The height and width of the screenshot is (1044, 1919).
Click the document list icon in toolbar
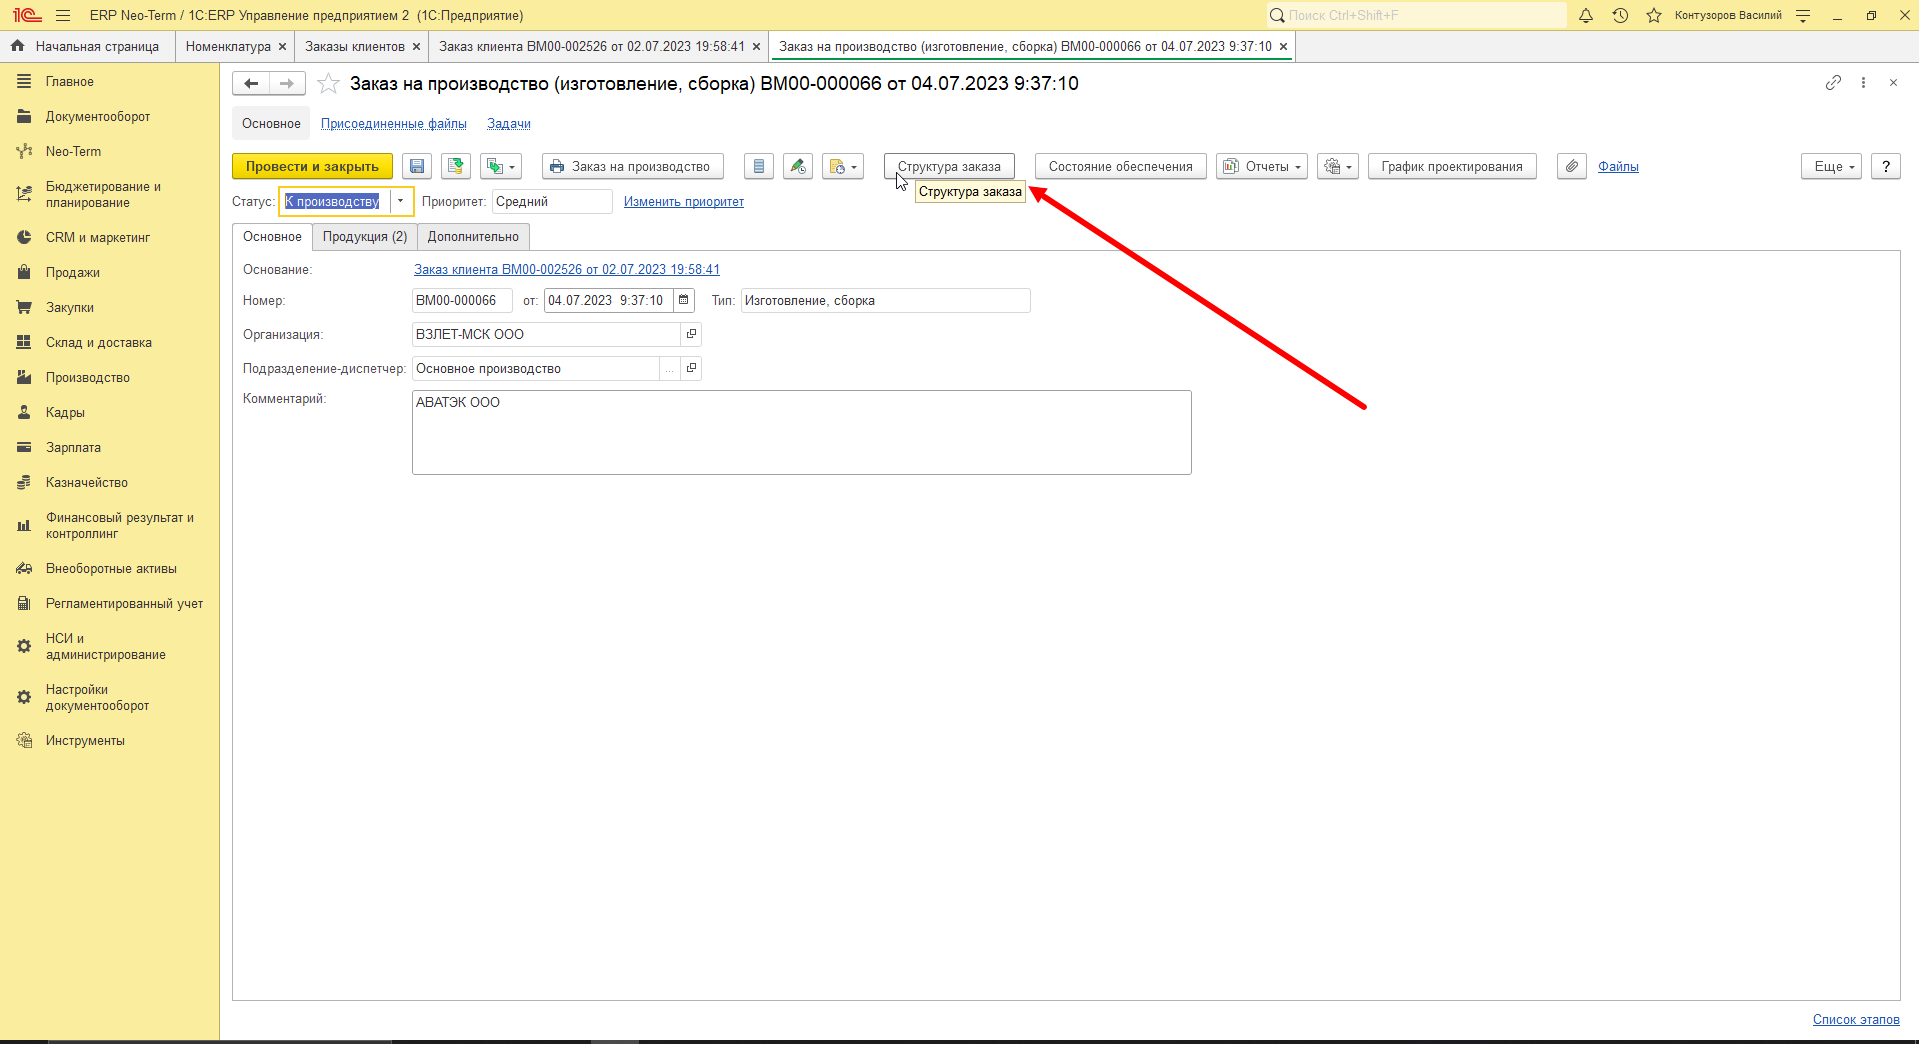[x=759, y=167]
